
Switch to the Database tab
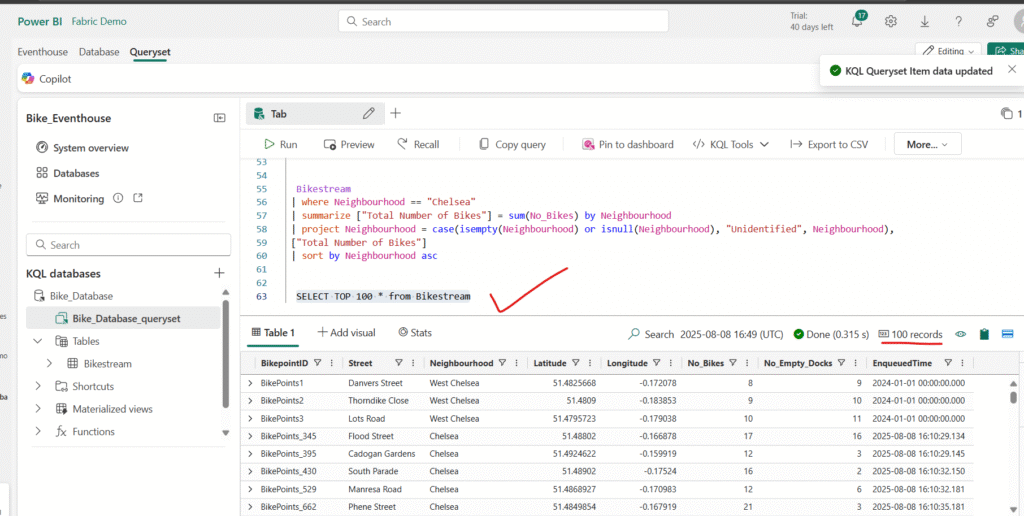click(99, 52)
